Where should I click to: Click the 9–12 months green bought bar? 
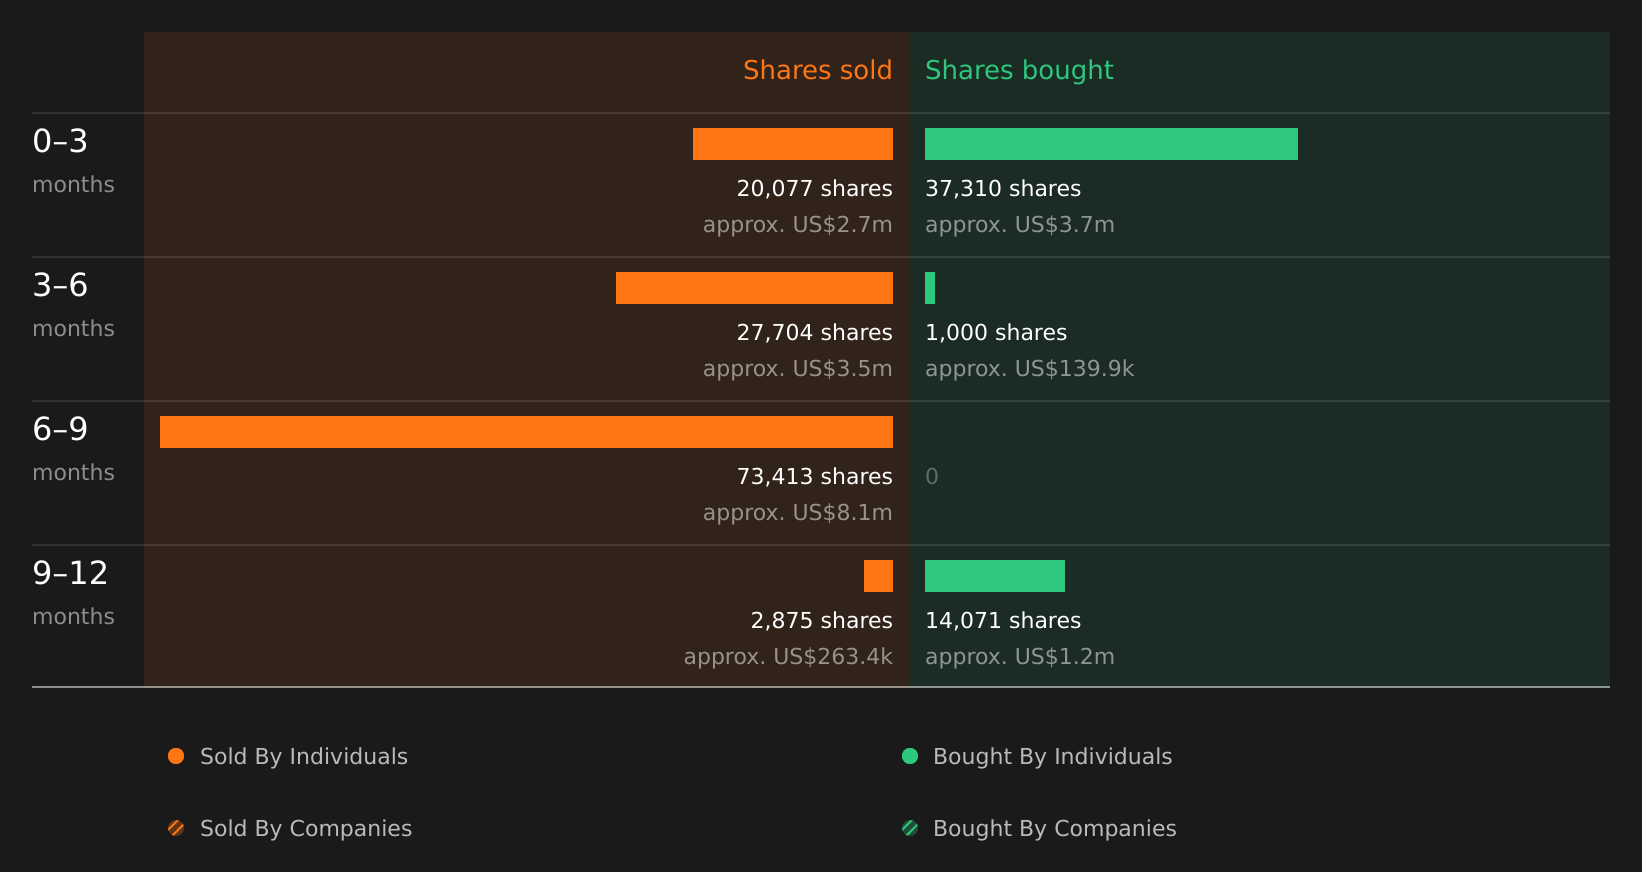pos(995,576)
